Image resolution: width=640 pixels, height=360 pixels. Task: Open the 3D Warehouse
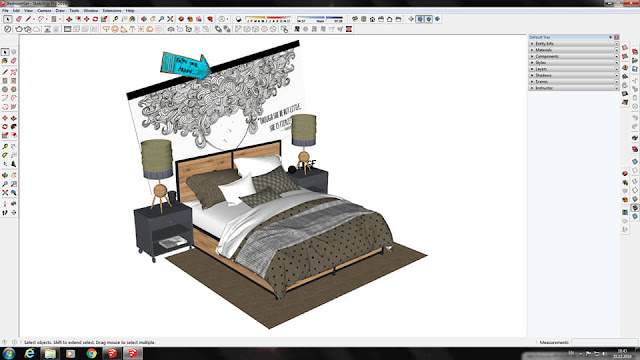click(x=181, y=19)
